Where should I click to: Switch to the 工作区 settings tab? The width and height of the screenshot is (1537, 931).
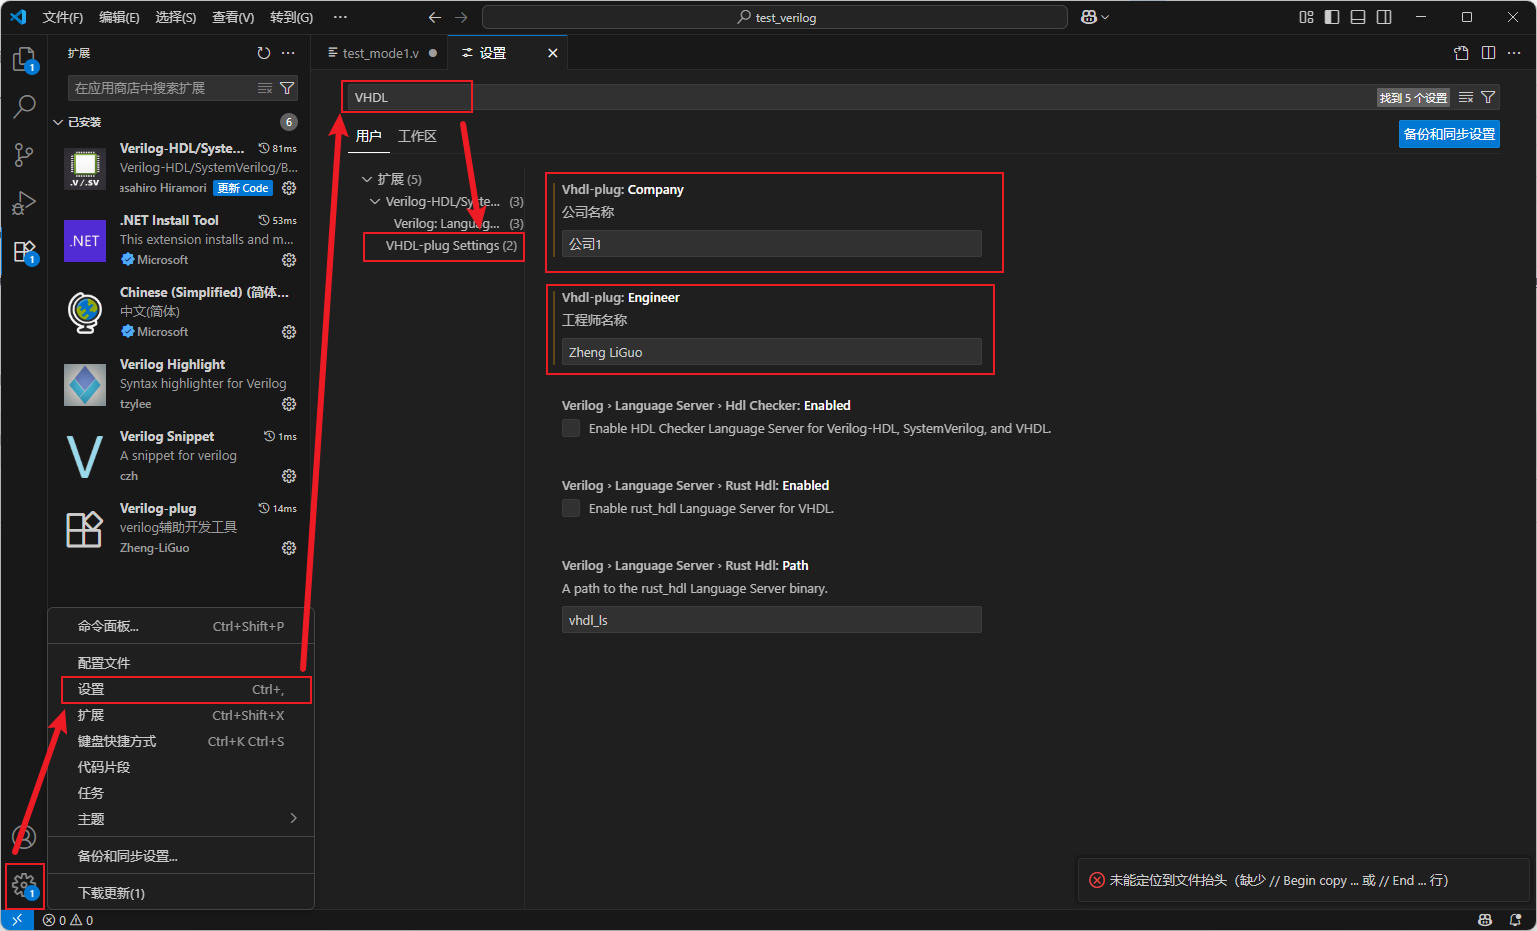(417, 136)
